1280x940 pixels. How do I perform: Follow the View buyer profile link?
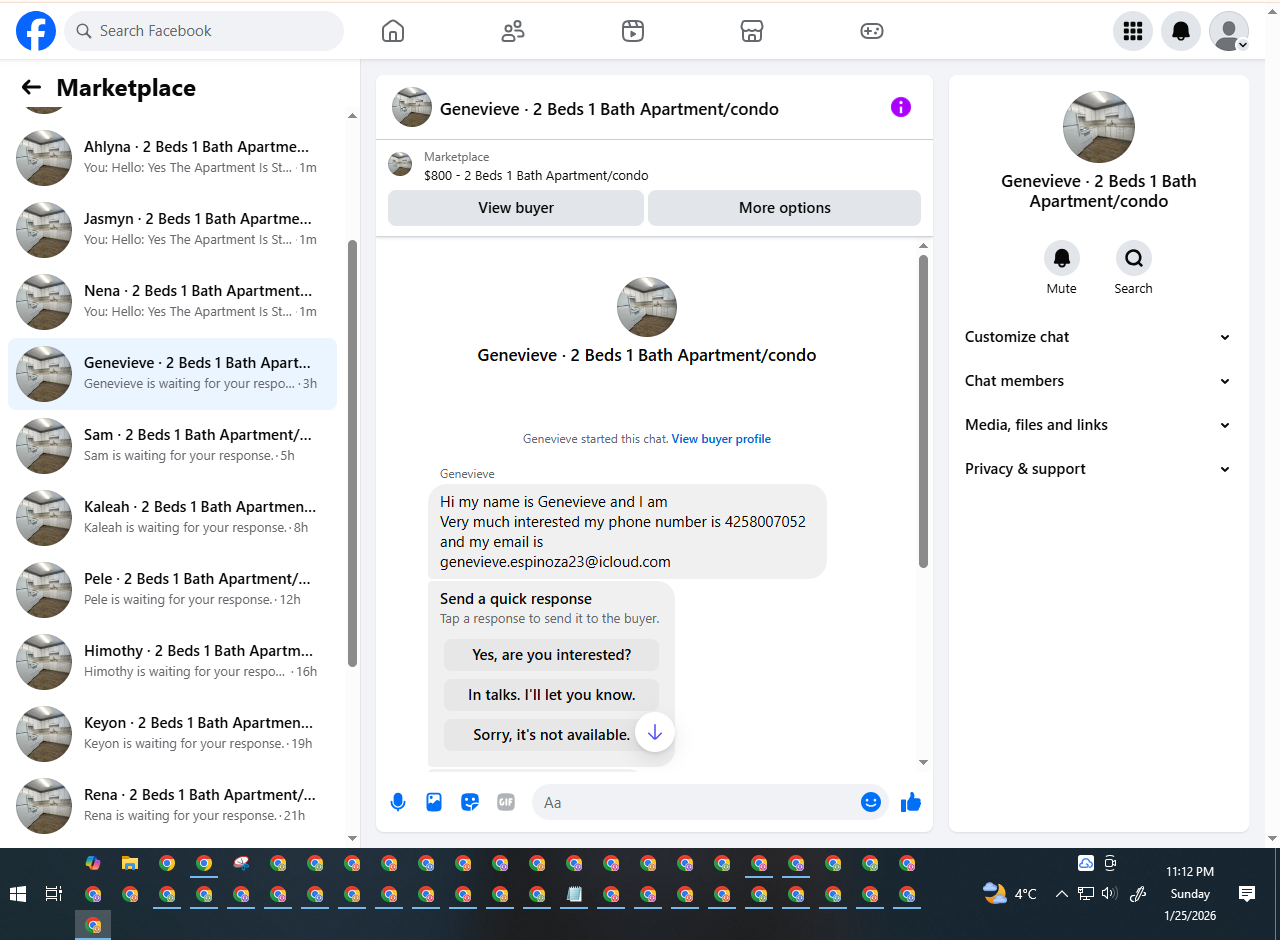point(721,439)
